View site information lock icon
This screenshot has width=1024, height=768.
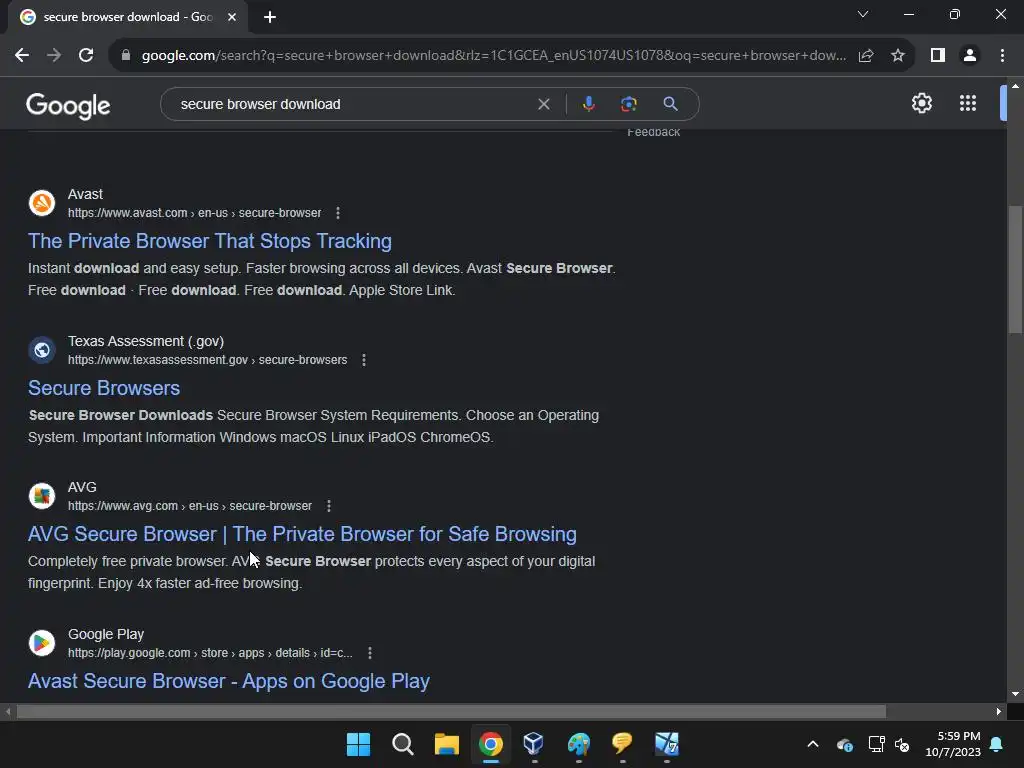[x=126, y=56]
